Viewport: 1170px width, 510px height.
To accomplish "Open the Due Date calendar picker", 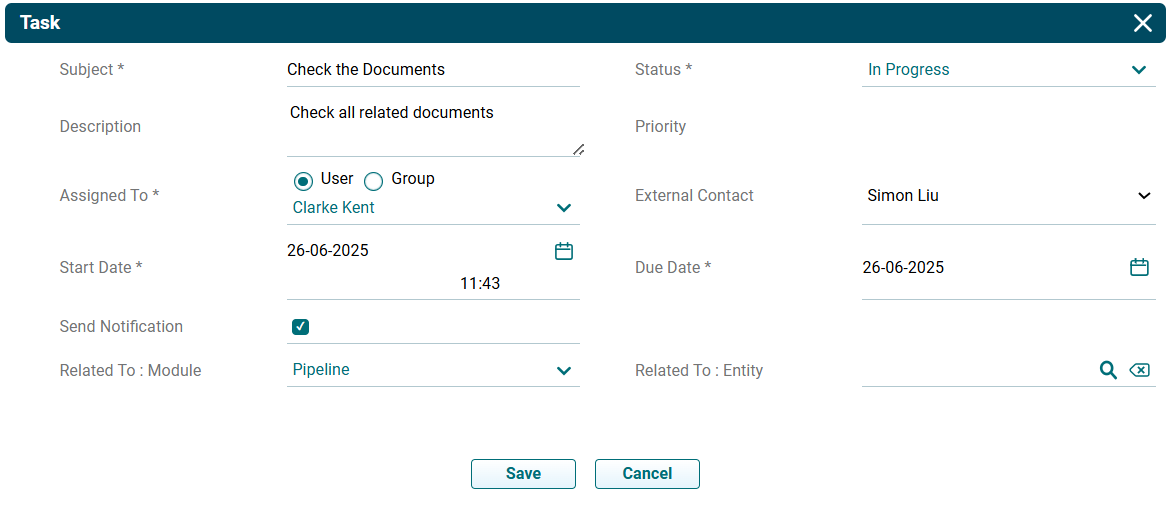I will pos(1139,267).
